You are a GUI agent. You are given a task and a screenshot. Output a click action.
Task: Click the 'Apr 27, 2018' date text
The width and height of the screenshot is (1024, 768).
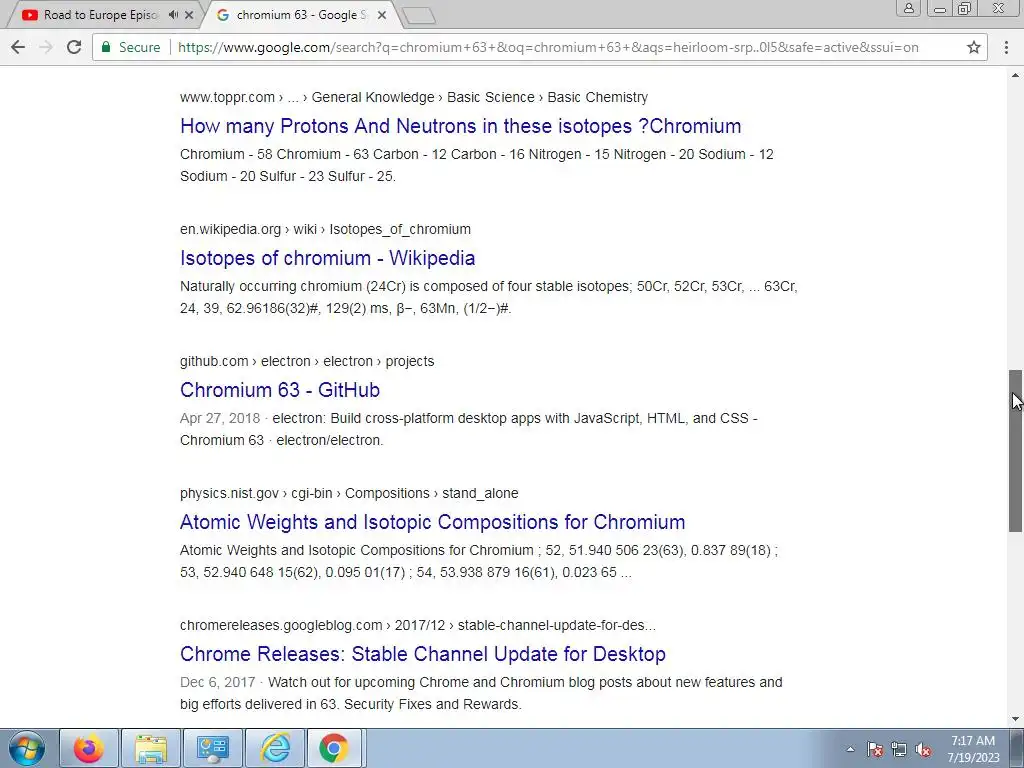219,418
